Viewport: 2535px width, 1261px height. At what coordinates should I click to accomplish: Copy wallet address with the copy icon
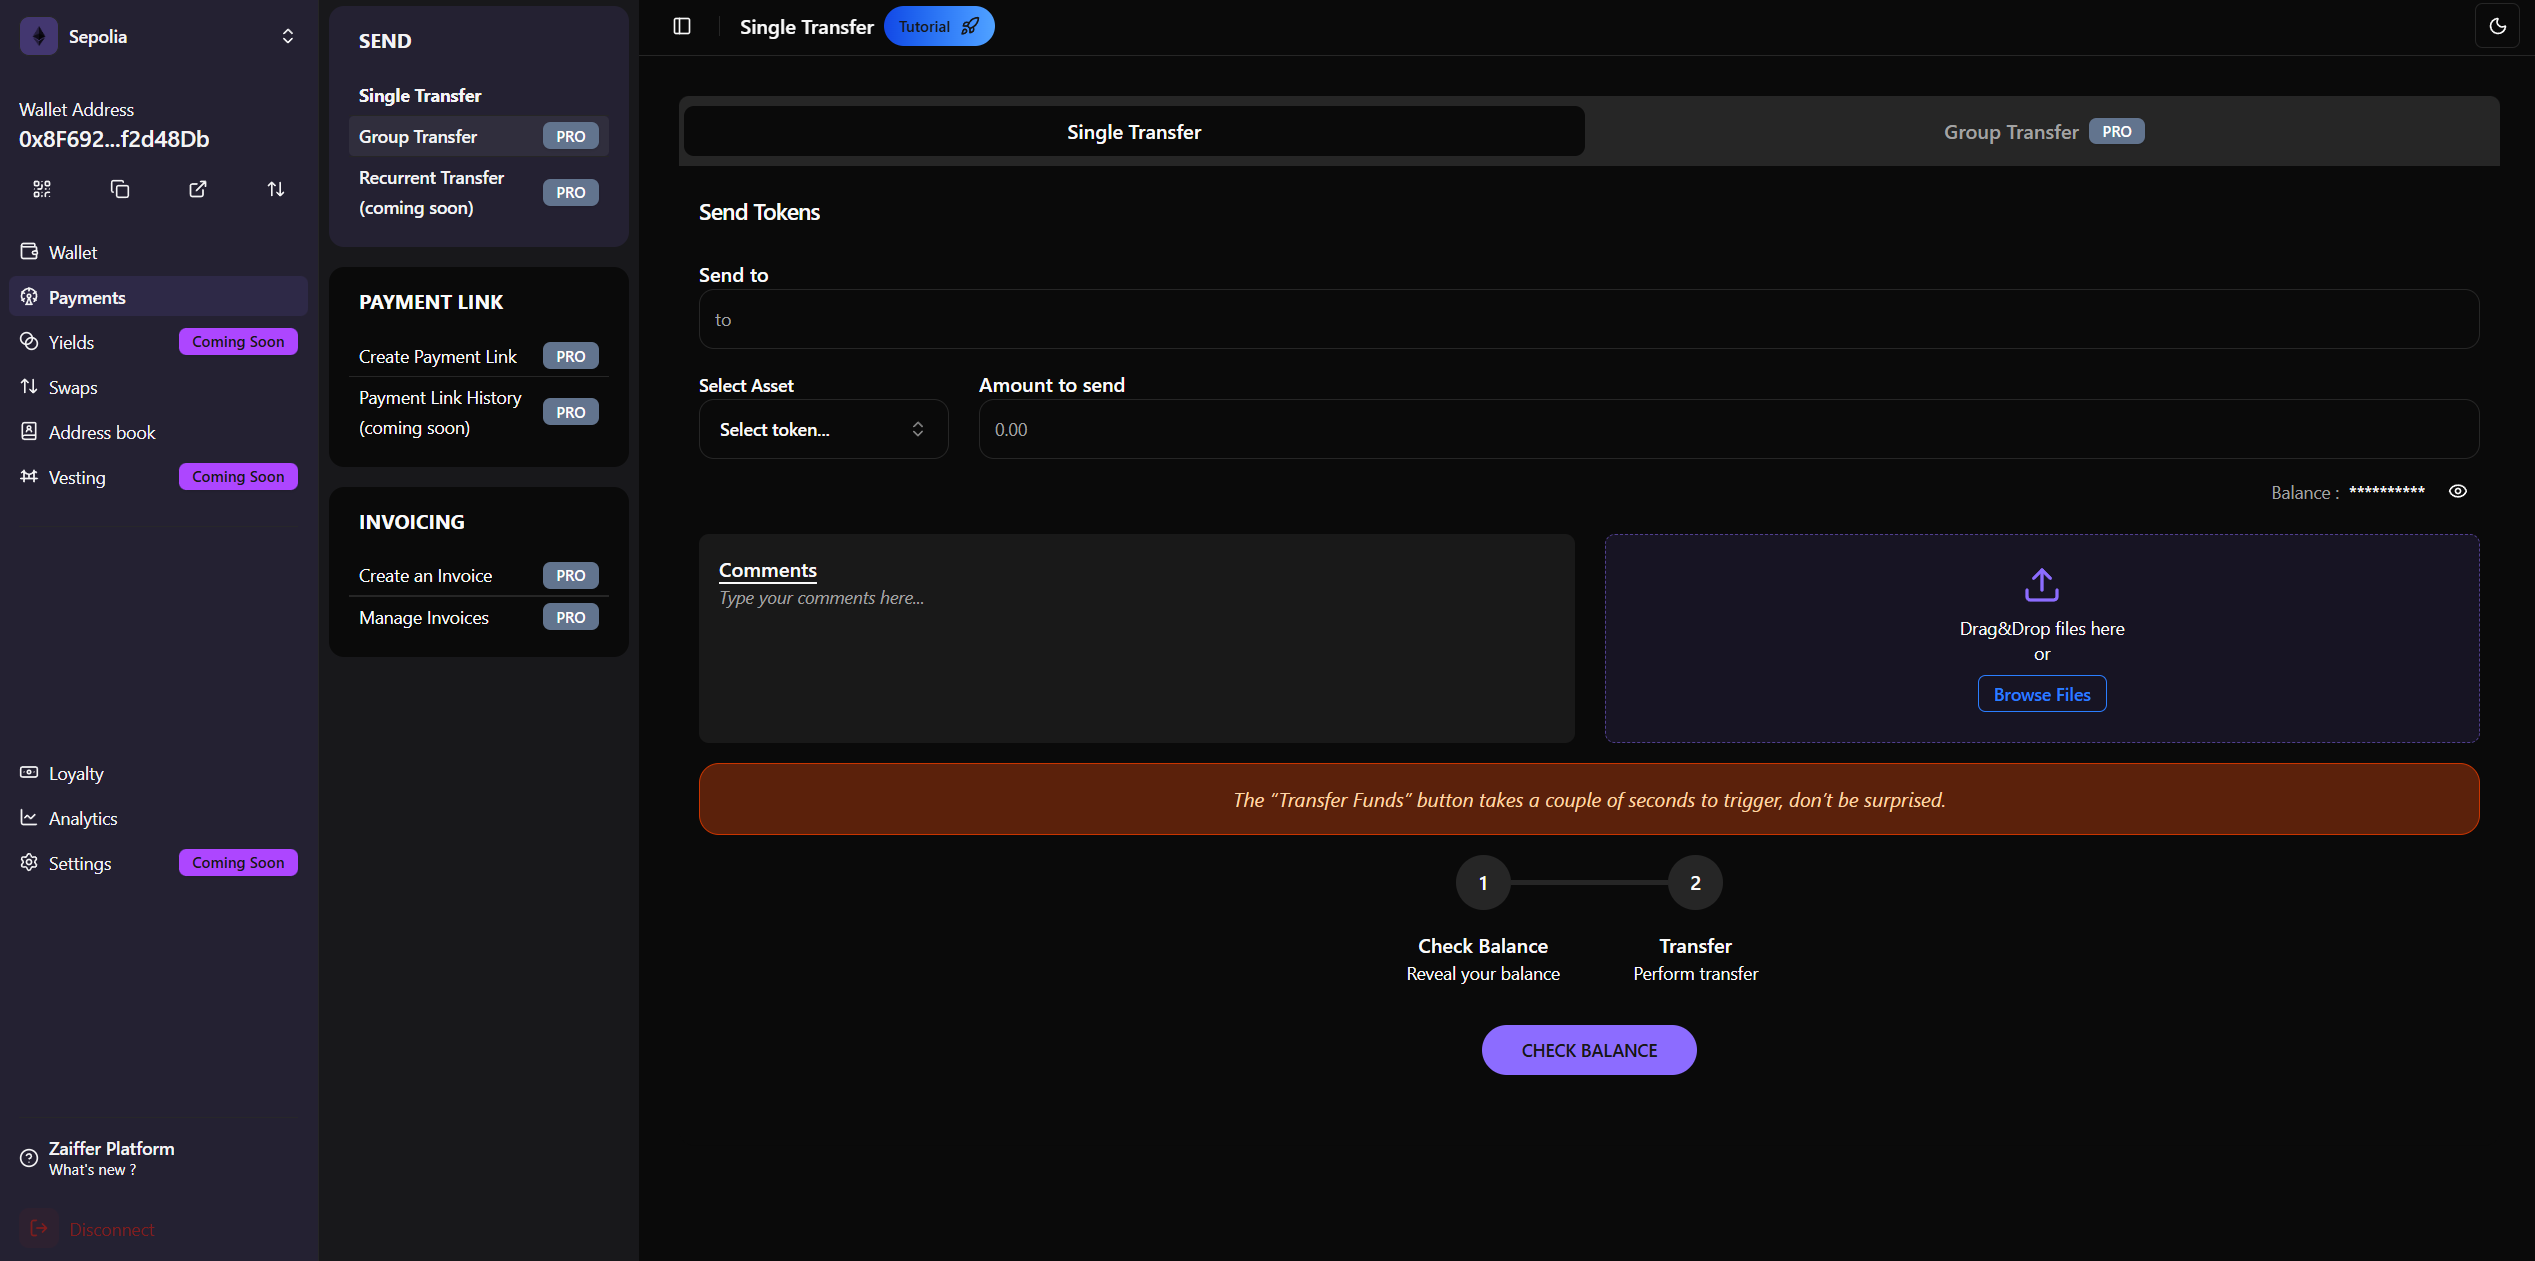(x=120, y=189)
